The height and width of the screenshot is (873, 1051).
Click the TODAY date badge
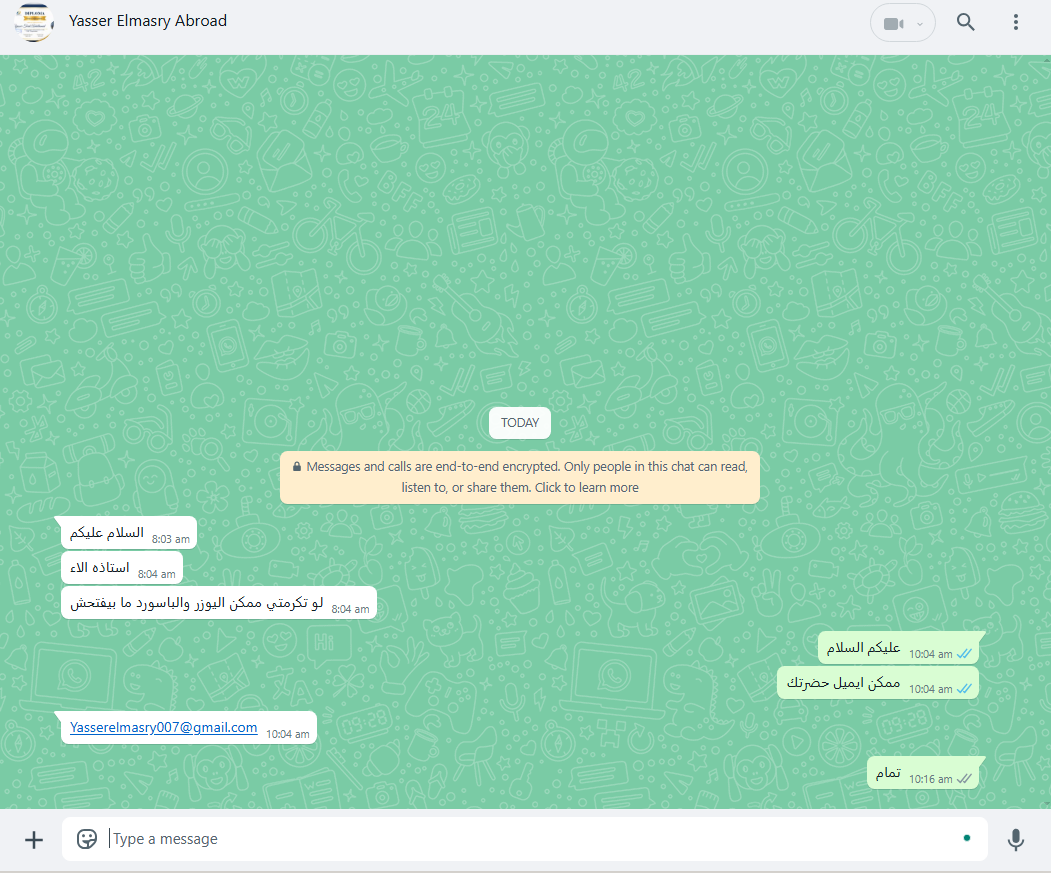pyautogui.click(x=519, y=422)
